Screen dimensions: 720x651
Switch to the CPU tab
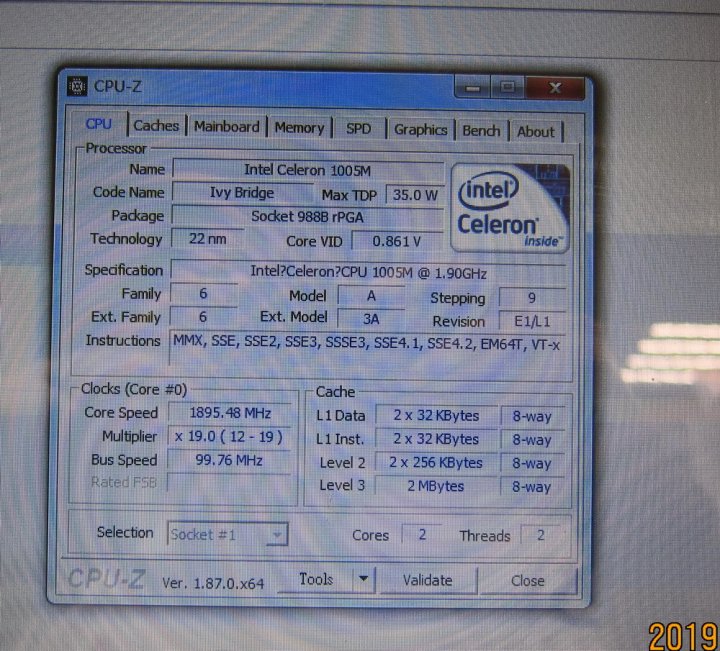99,124
